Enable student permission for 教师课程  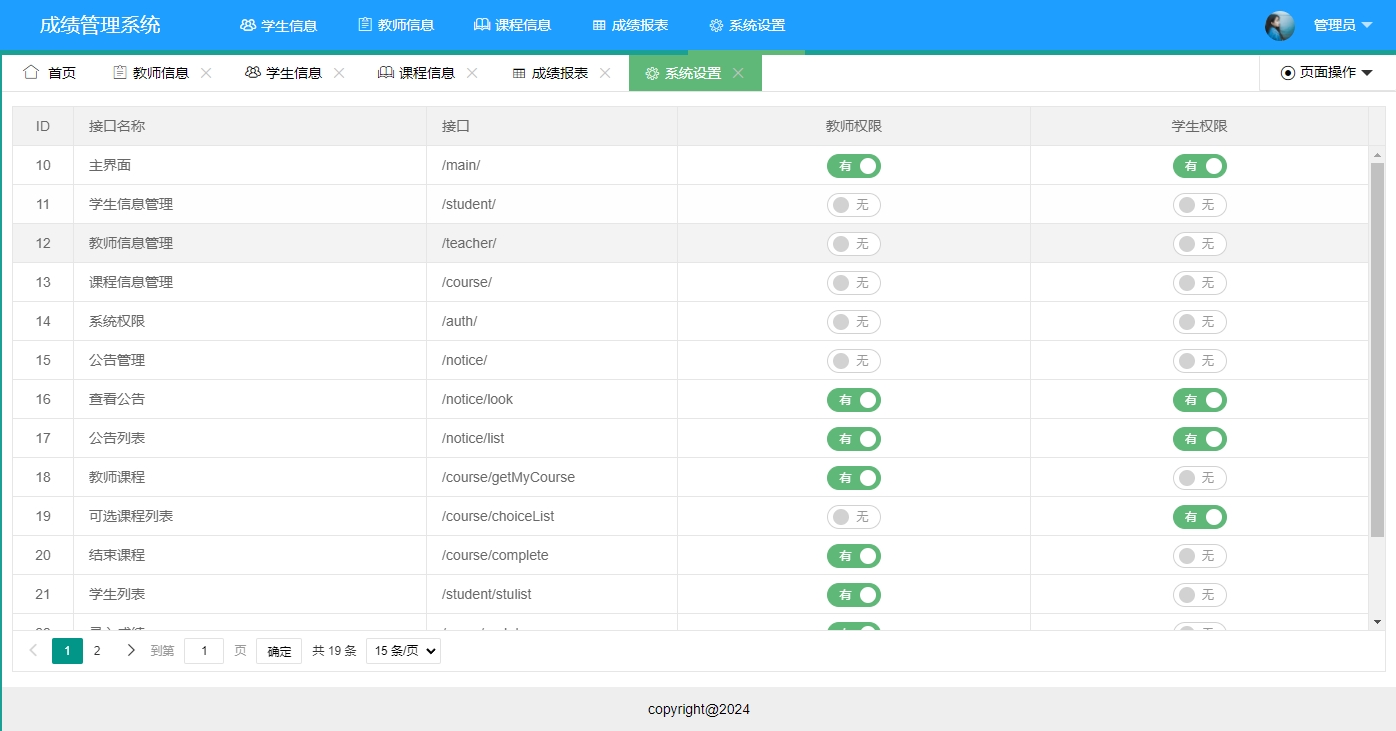tap(1200, 478)
